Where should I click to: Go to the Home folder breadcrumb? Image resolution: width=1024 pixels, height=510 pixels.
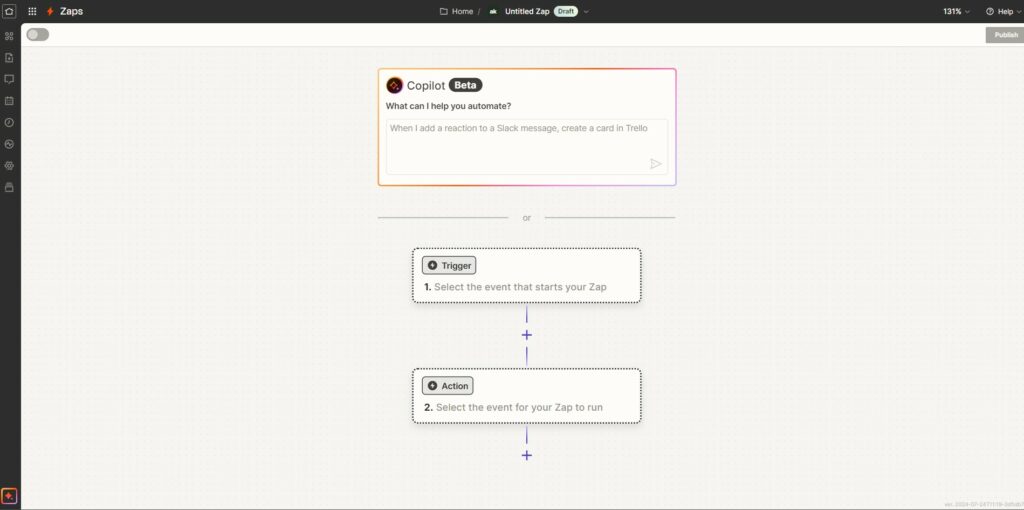click(457, 11)
